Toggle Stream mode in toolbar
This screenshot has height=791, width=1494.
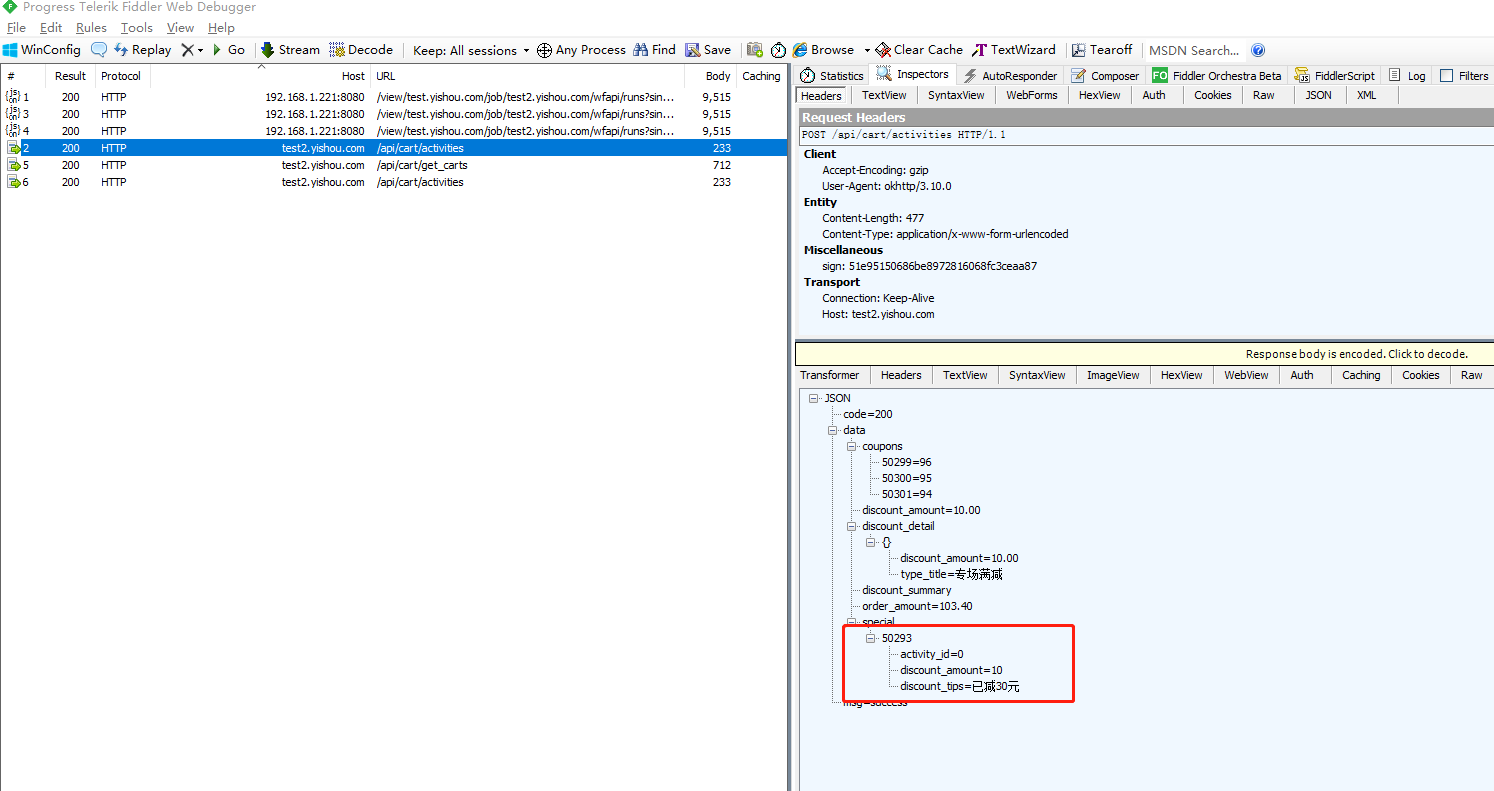click(x=290, y=50)
